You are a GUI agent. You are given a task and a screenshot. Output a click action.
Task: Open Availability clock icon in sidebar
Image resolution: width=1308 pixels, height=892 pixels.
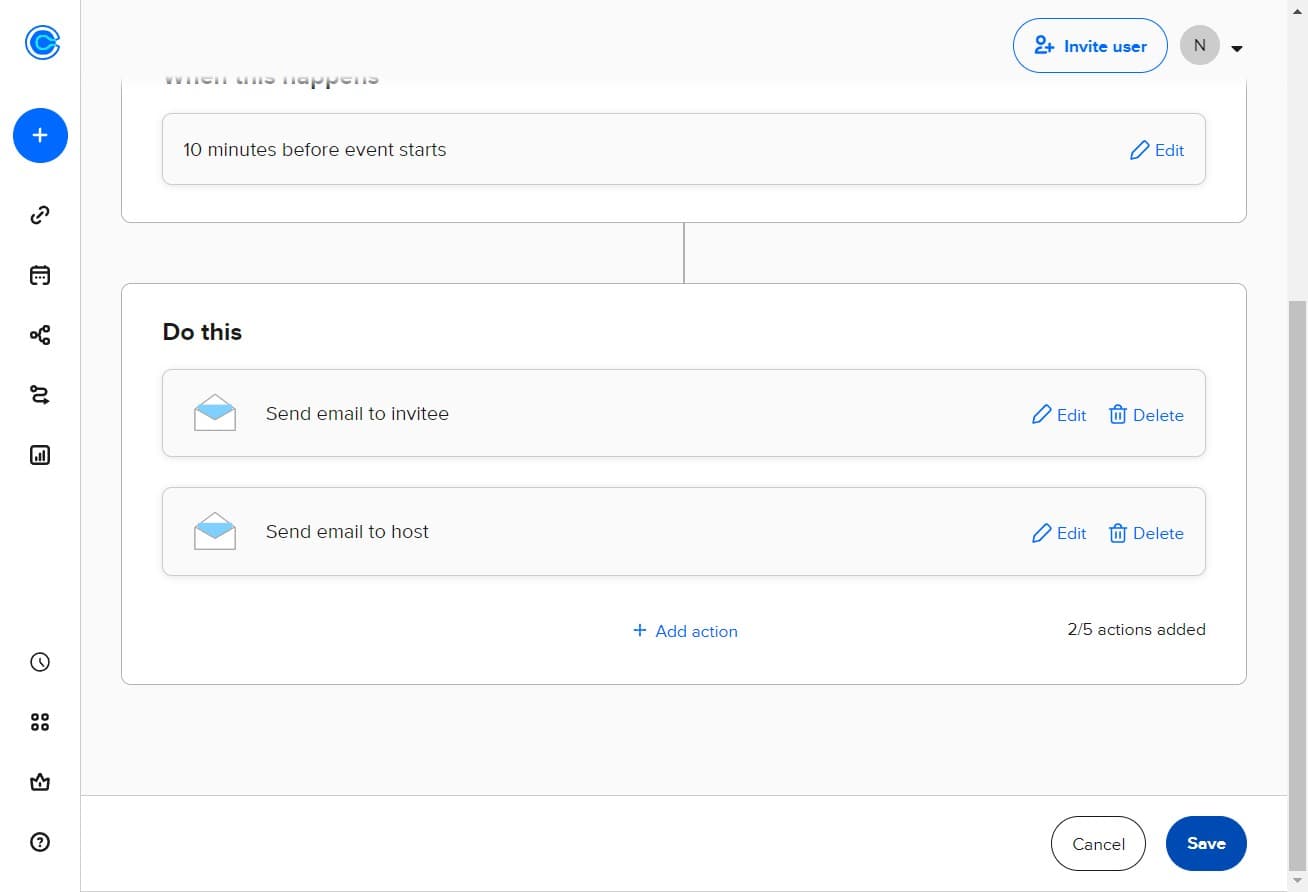coord(40,662)
